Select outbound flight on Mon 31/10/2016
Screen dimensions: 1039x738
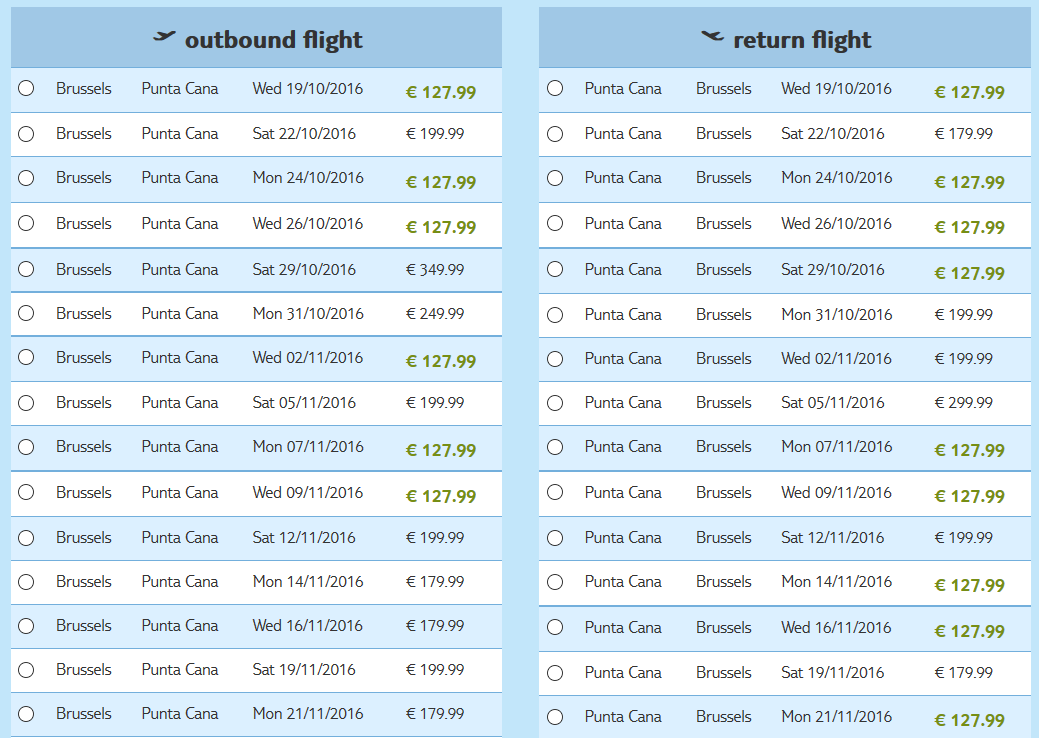click(x=26, y=313)
